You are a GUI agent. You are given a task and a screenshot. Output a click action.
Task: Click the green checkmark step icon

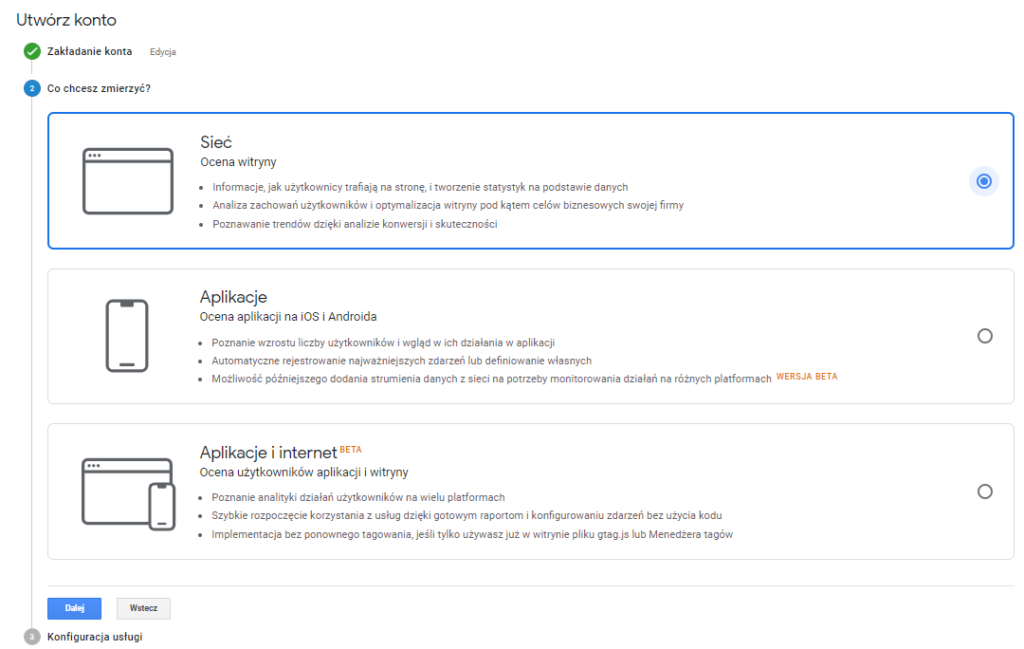[32, 51]
